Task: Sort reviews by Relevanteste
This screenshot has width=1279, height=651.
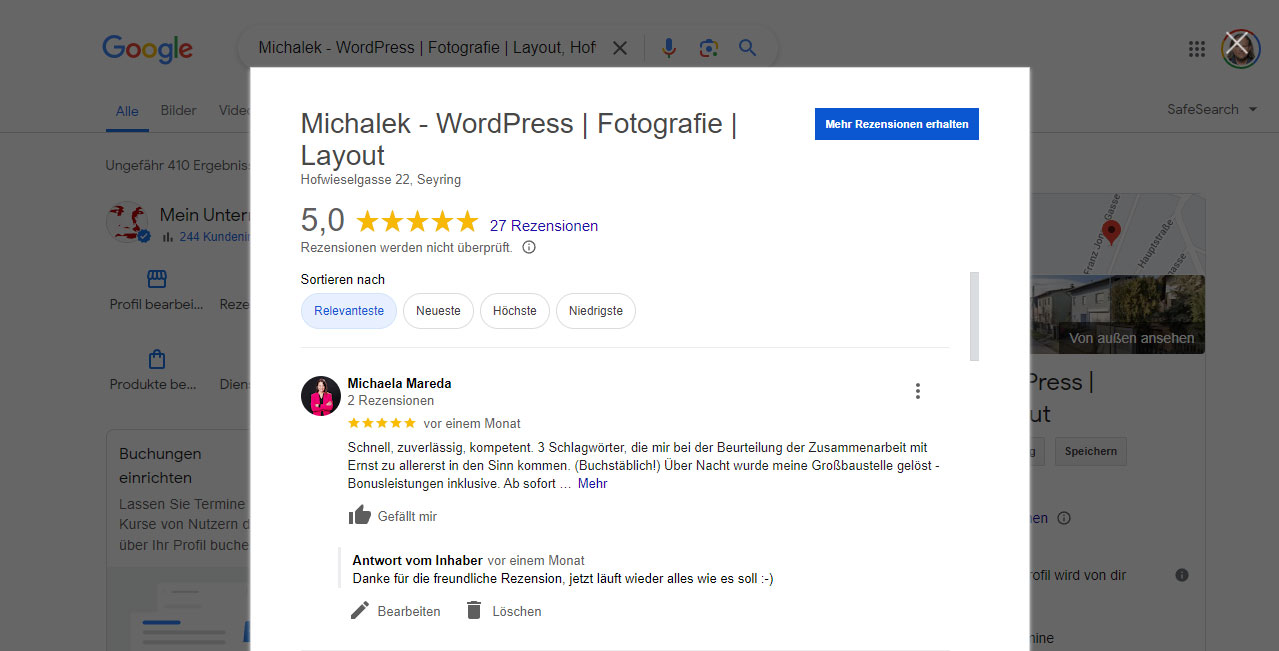Action: click(349, 311)
